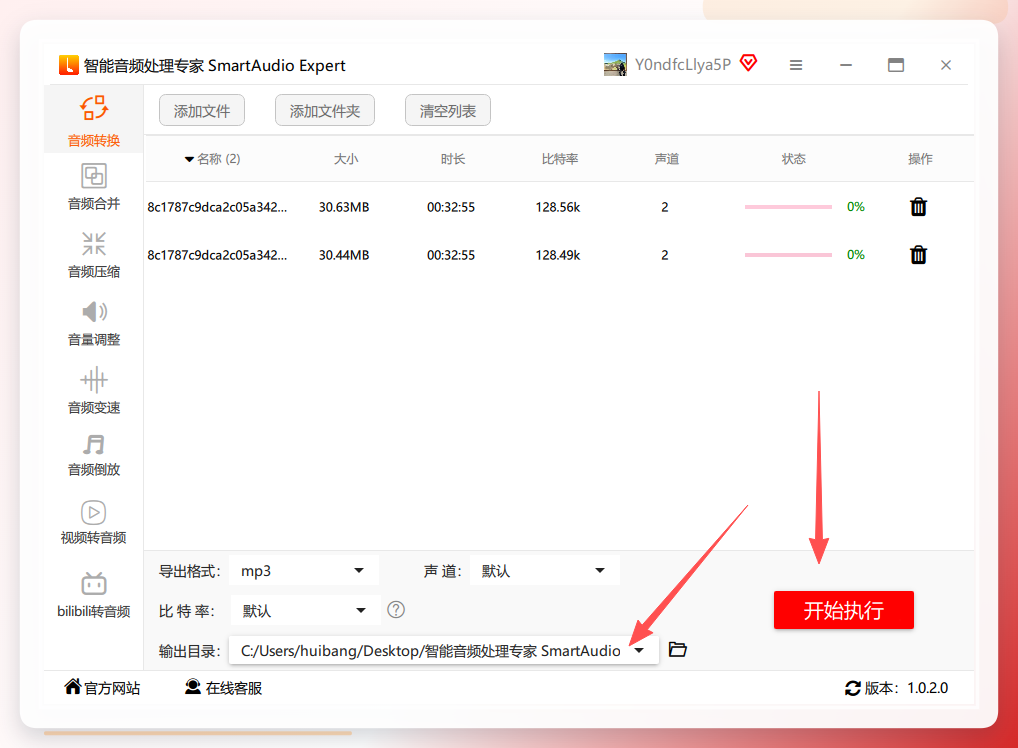This screenshot has width=1018, height=748.
Task: Click the username Y0ndfcLlya5P
Action: 682,64
